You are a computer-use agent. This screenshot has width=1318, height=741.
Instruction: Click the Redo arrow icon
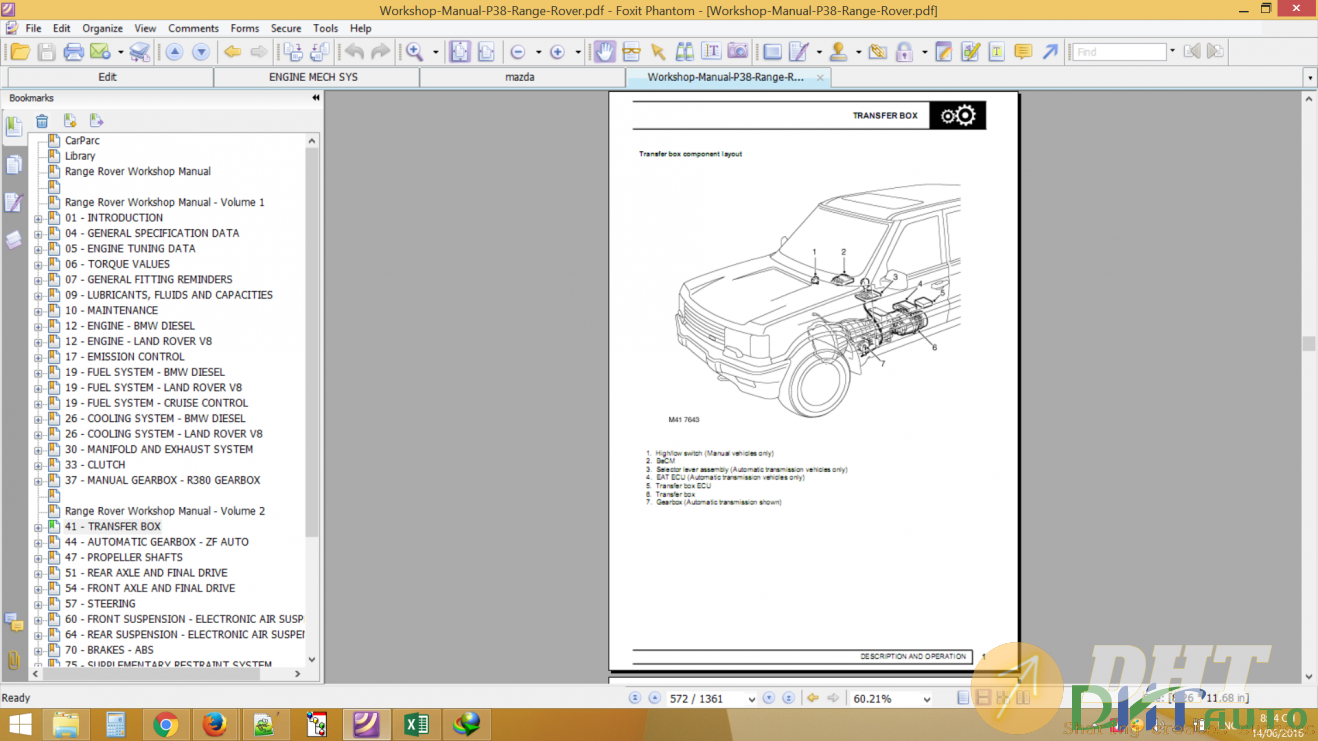coord(380,52)
